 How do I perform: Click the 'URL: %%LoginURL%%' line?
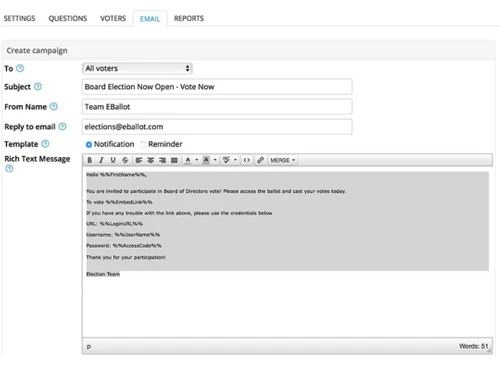coord(114,224)
